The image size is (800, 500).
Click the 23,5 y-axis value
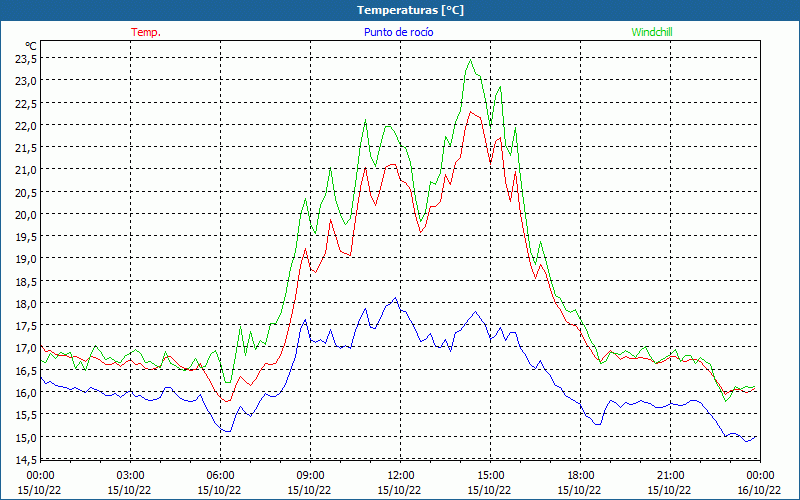tap(26, 58)
